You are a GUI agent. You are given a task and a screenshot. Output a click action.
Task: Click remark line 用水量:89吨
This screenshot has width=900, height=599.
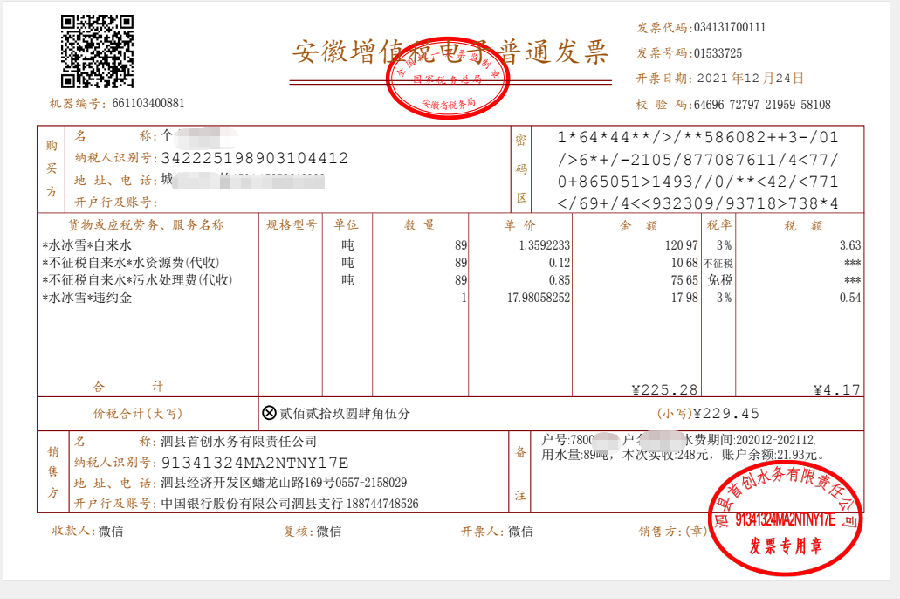575,455
